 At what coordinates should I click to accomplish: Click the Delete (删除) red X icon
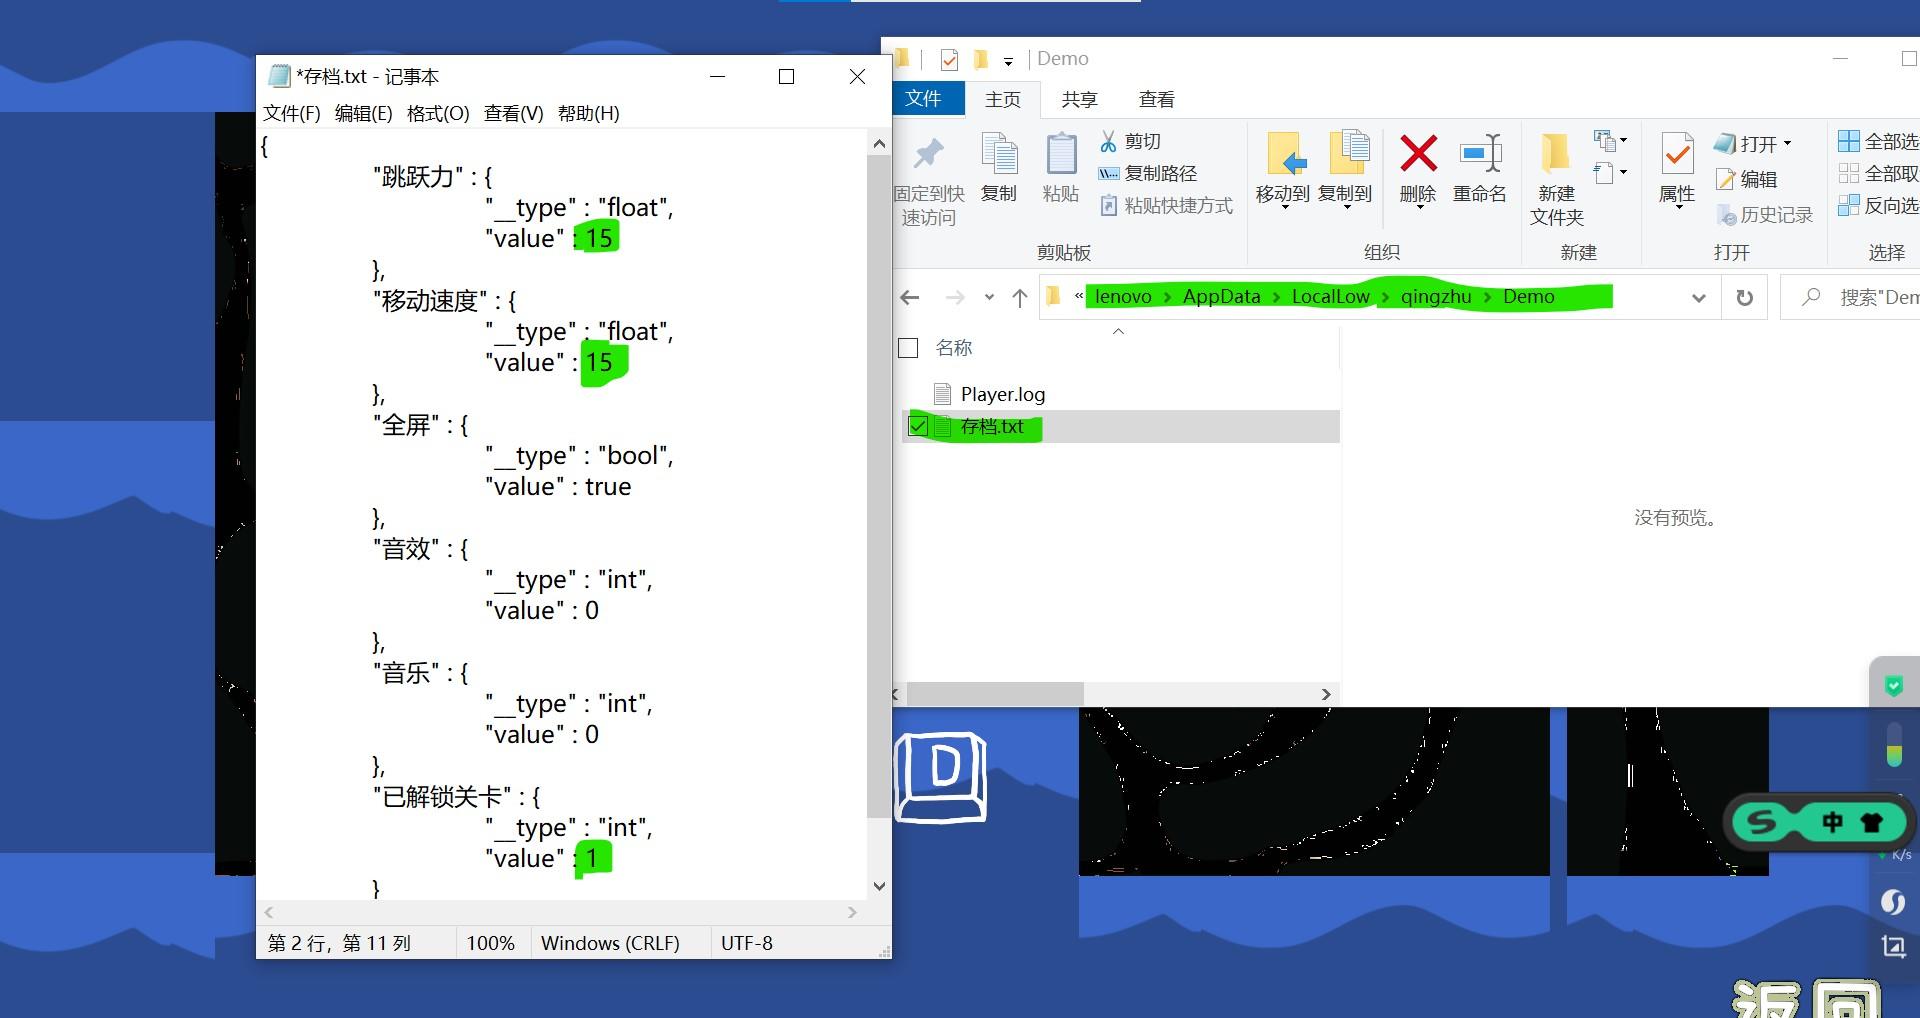click(x=1417, y=156)
